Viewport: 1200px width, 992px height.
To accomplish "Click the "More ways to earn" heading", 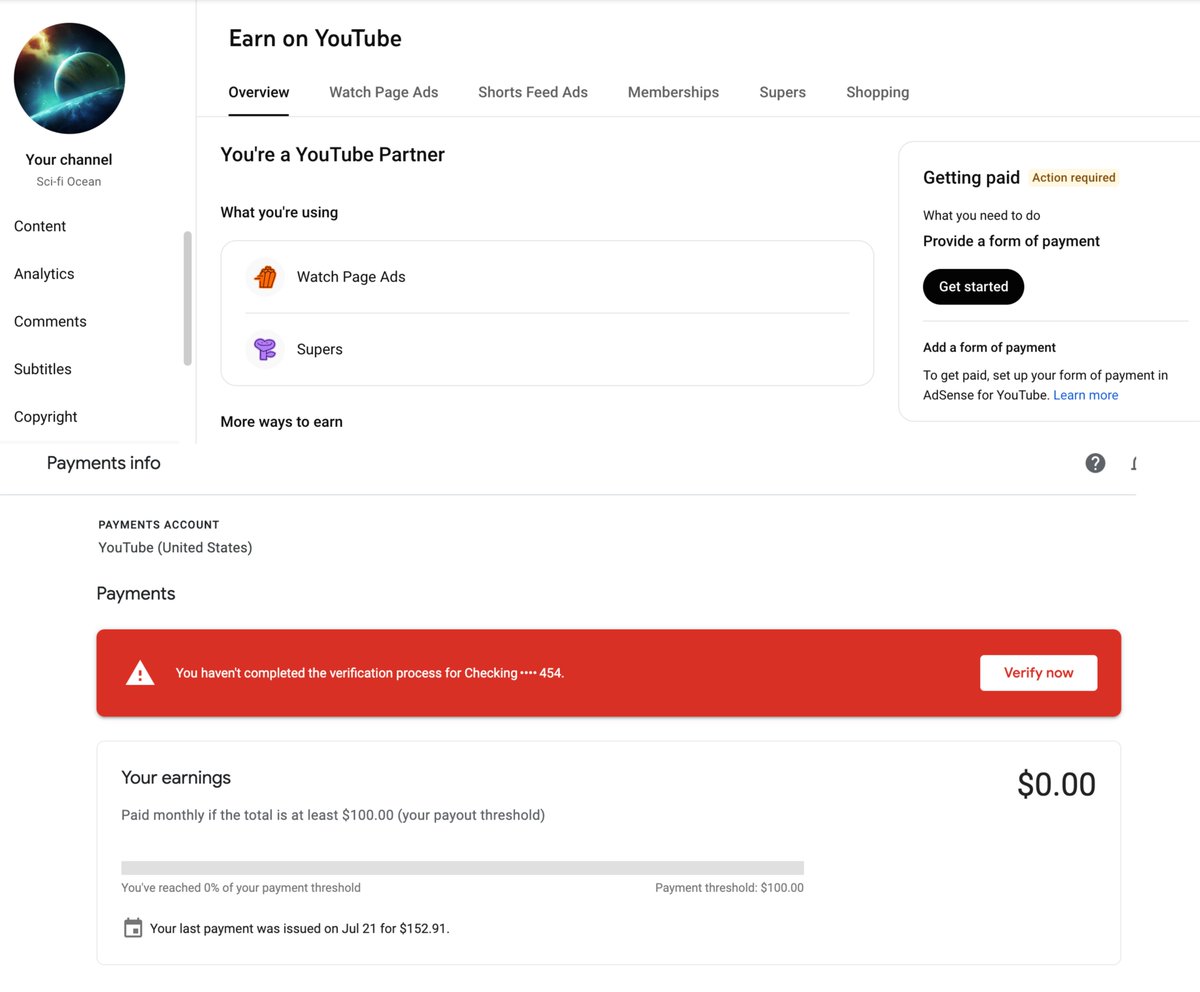I will click(x=281, y=422).
